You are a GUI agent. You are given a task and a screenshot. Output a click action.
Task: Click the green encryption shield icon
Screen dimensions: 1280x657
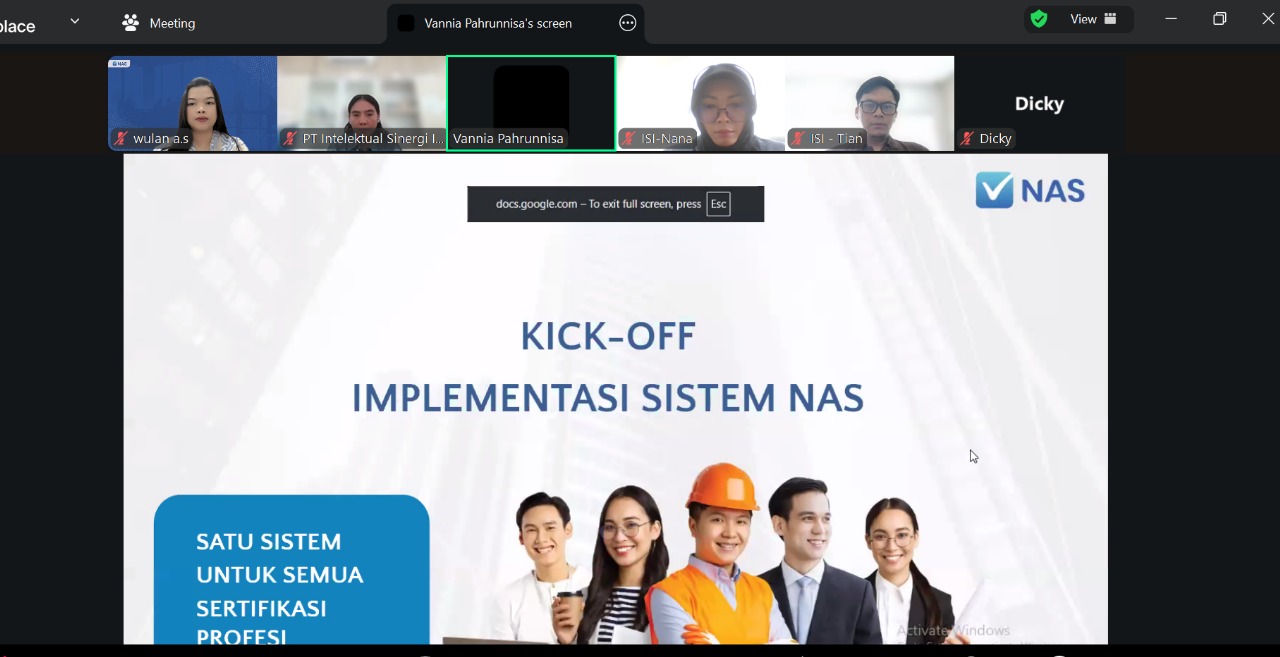(x=1039, y=19)
